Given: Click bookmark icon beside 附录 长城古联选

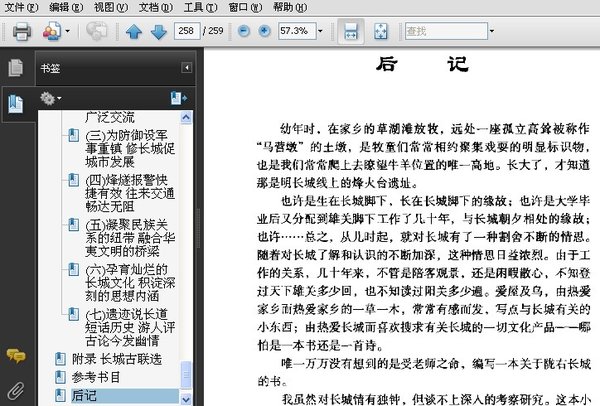Looking at the screenshot, I should click(x=60, y=359).
